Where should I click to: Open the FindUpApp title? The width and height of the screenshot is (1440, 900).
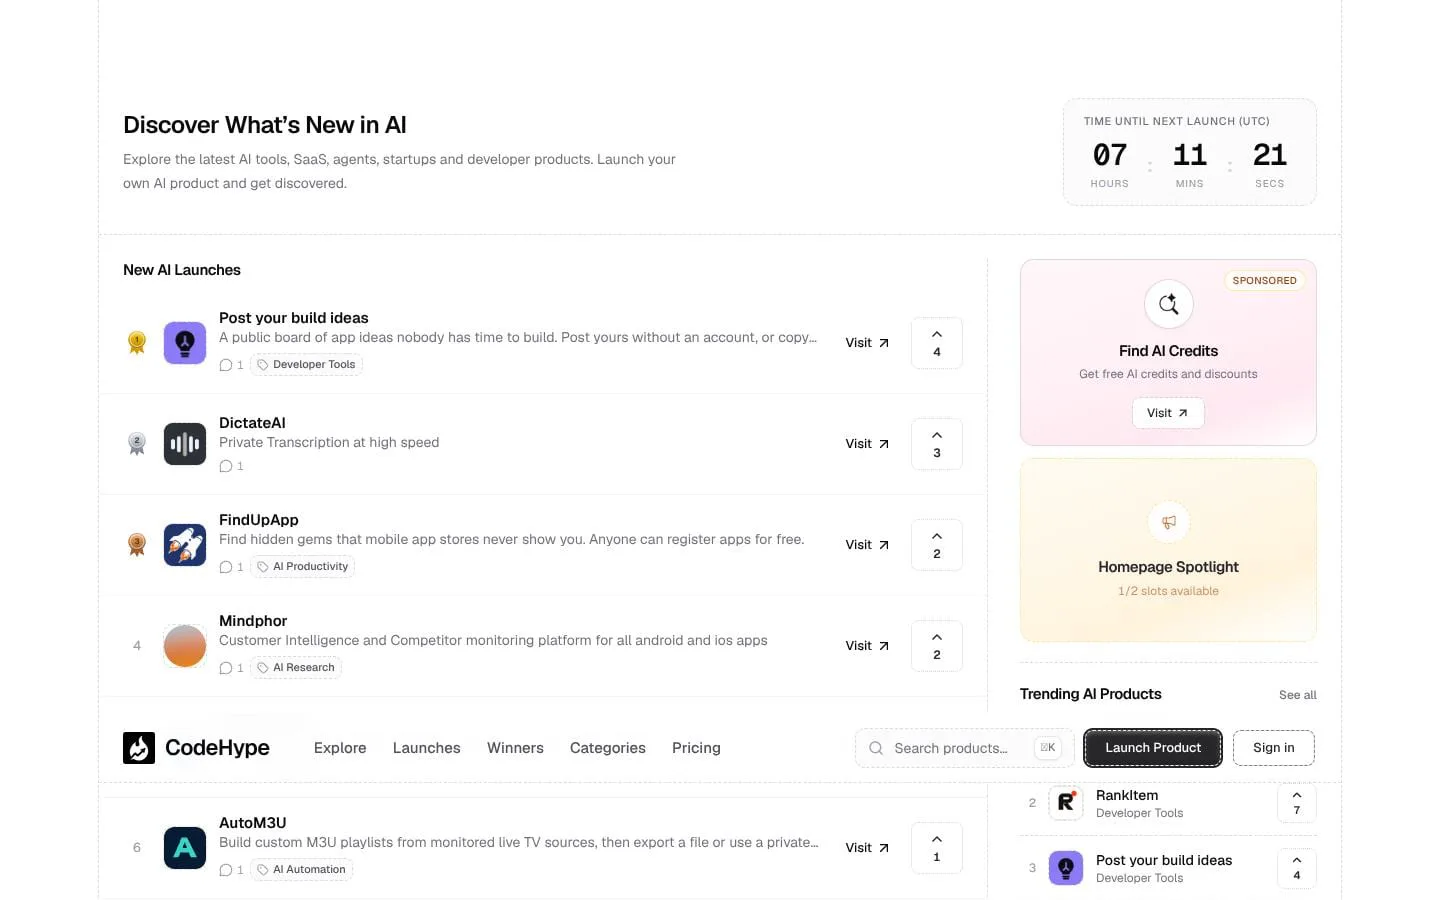(x=259, y=520)
